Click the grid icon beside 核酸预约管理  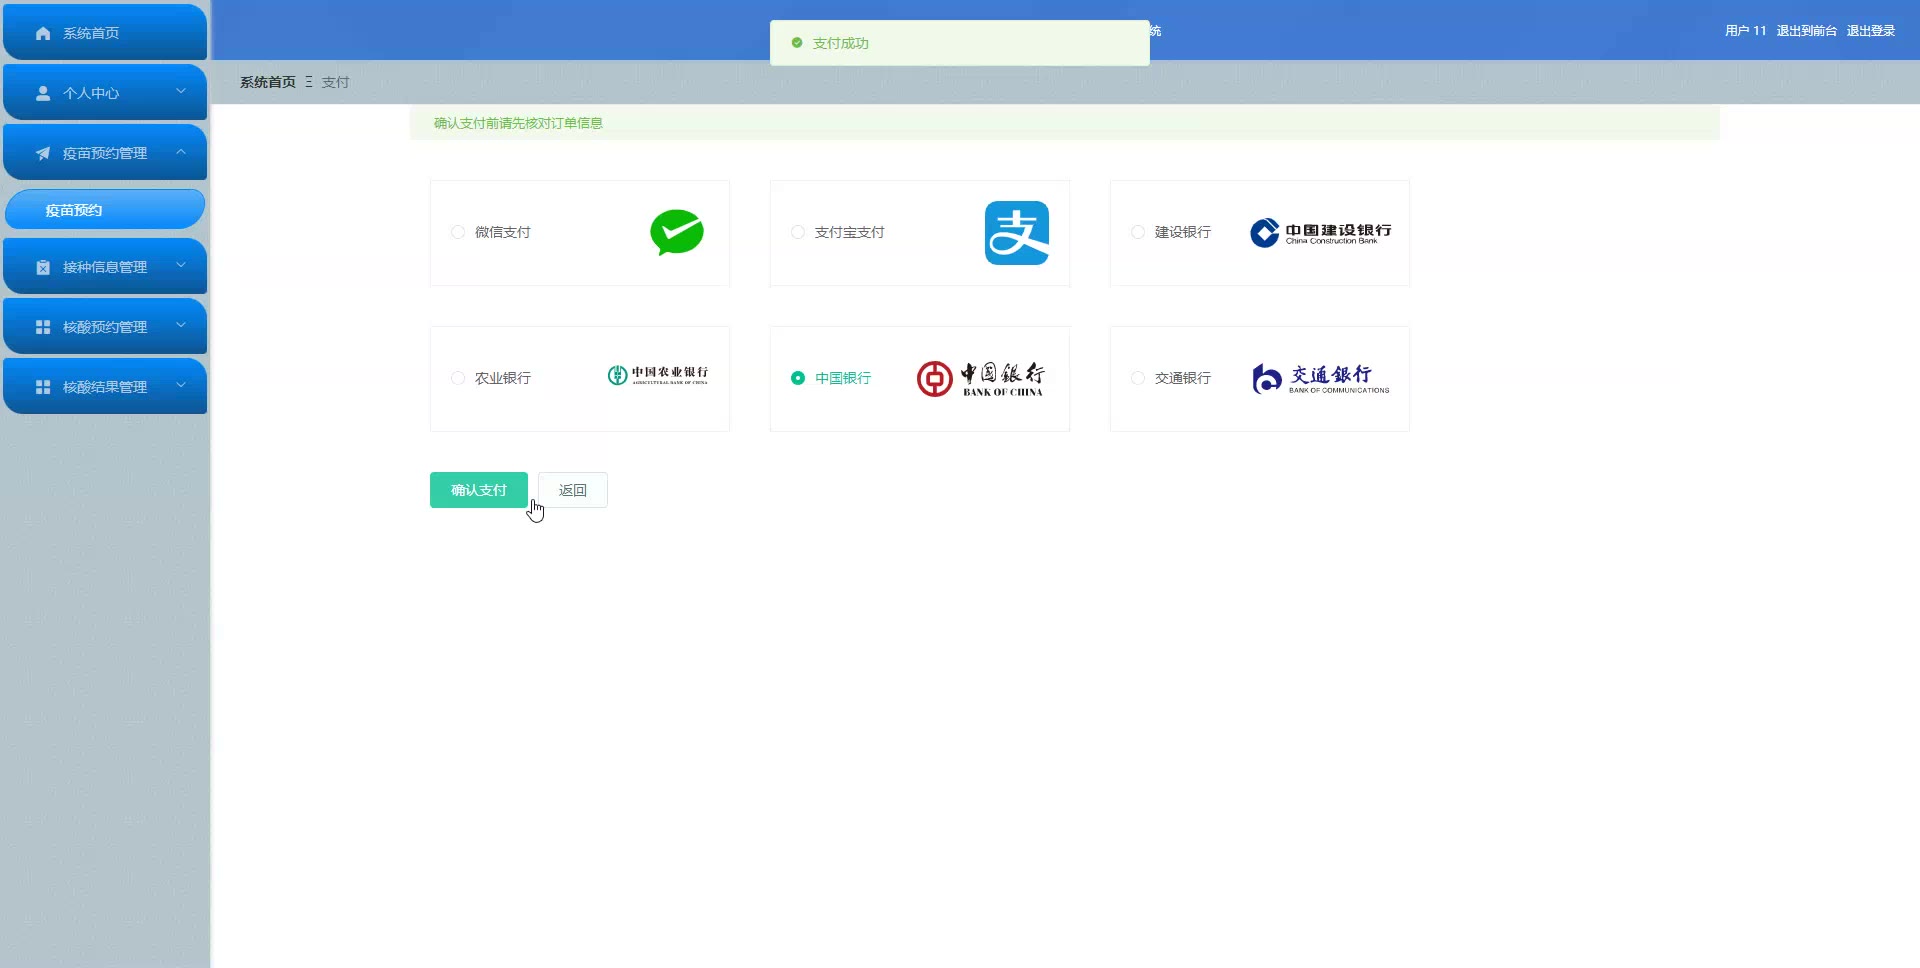pyautogui.click(x=43, y=327)
